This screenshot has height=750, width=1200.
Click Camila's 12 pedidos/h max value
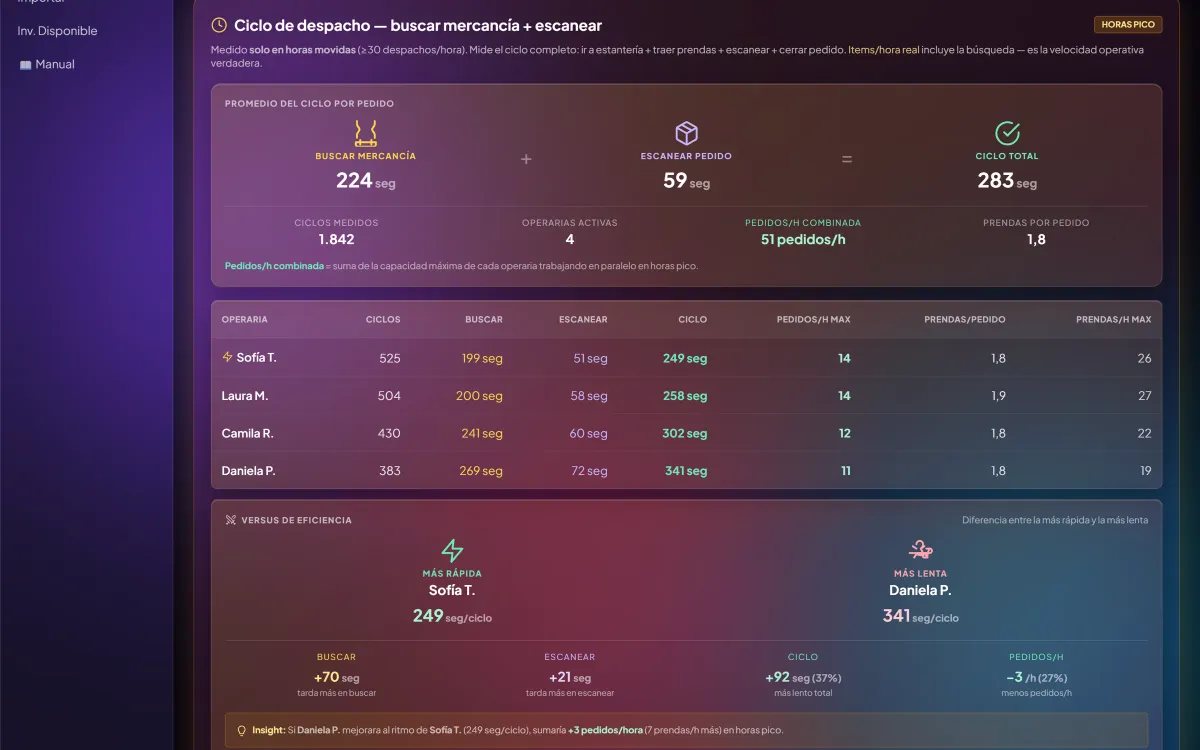845,434
